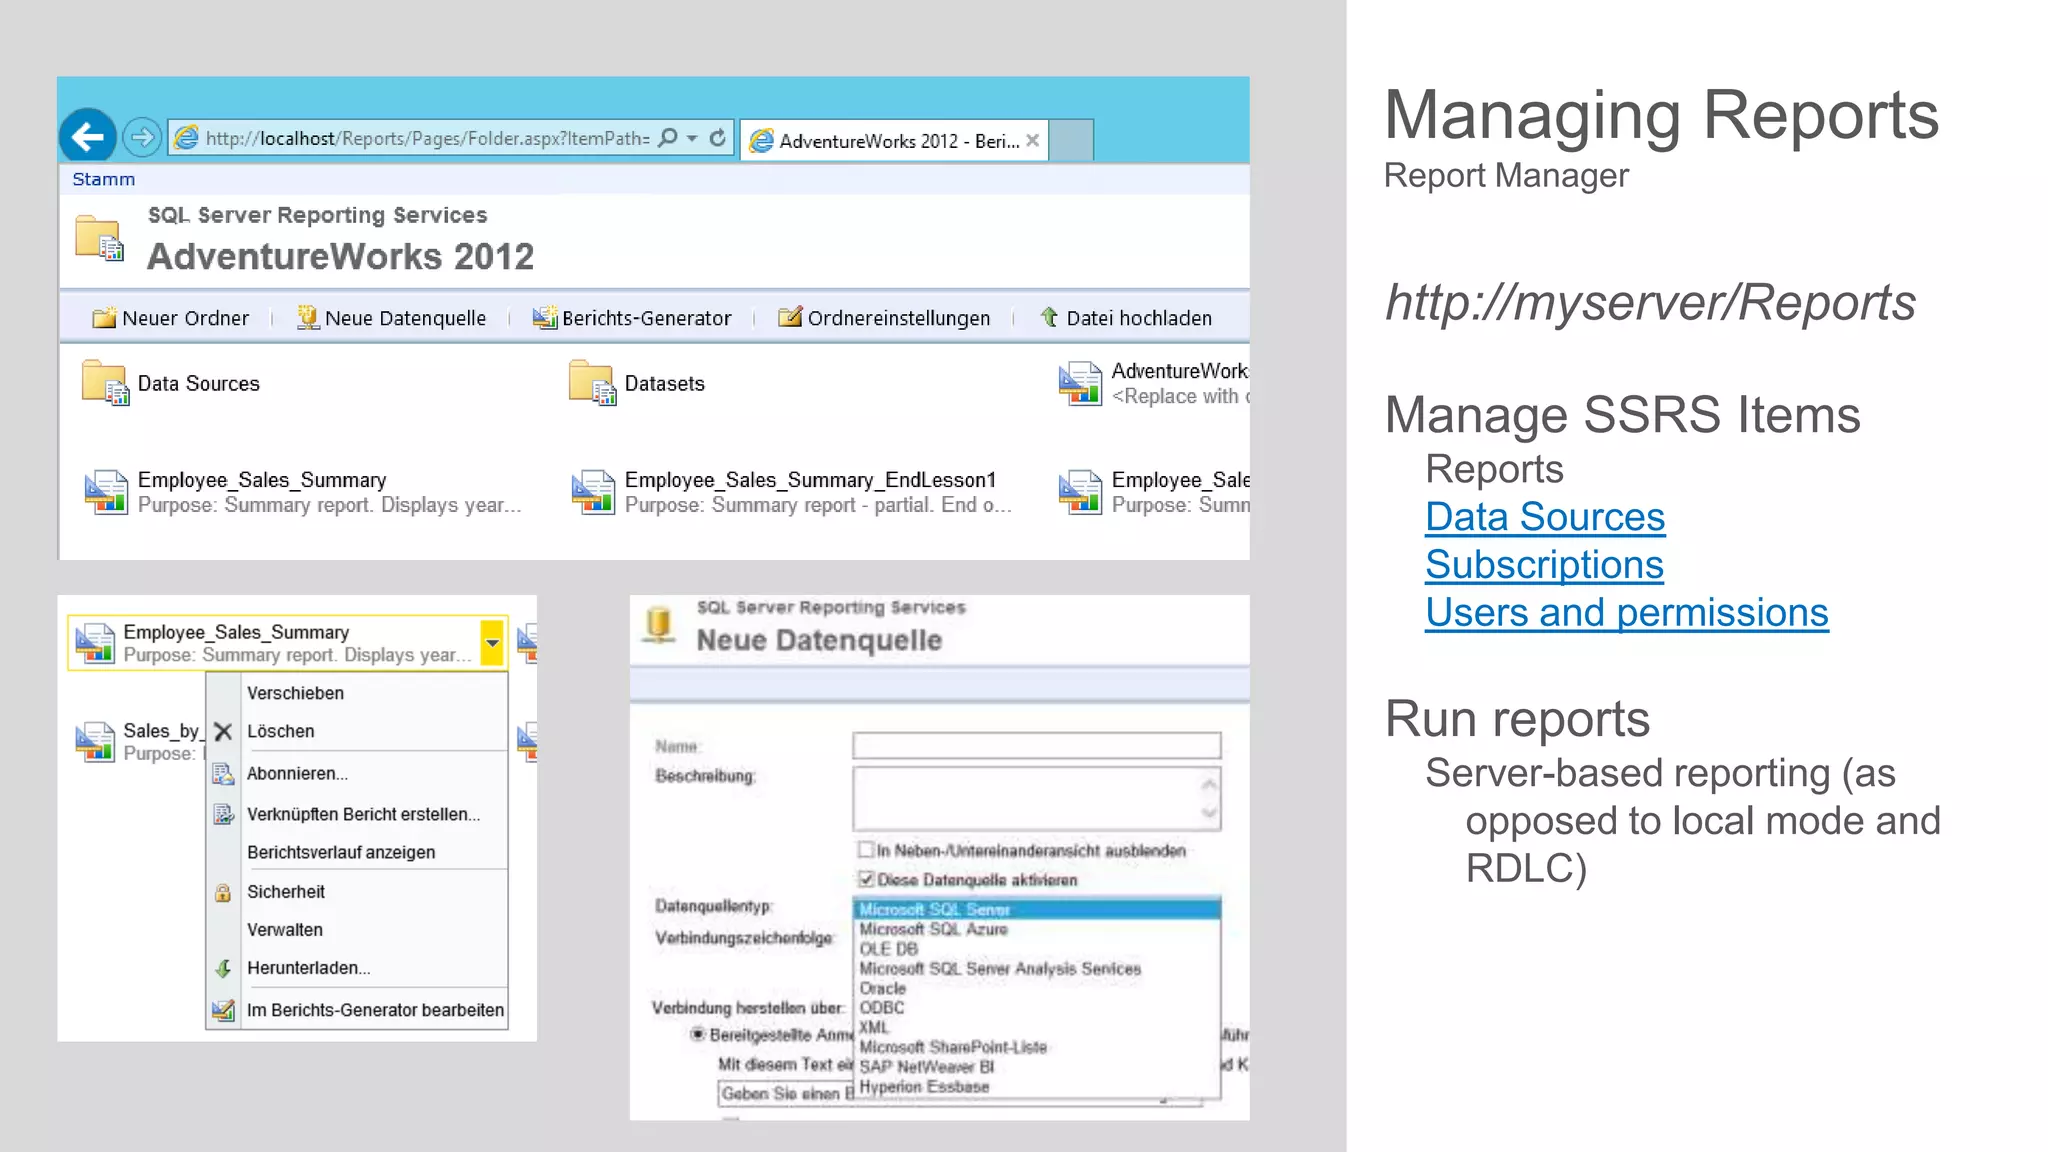This screenshot has width=2048, height=1152.
Task: Select Microsoft SQL Server in type list
Action: click(x=1038, y=909)
